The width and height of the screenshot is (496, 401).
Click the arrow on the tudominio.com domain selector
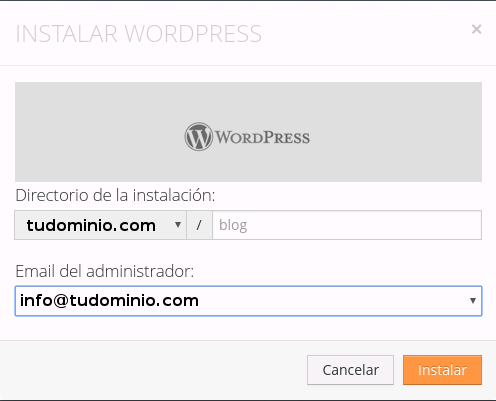click(178, 225)
